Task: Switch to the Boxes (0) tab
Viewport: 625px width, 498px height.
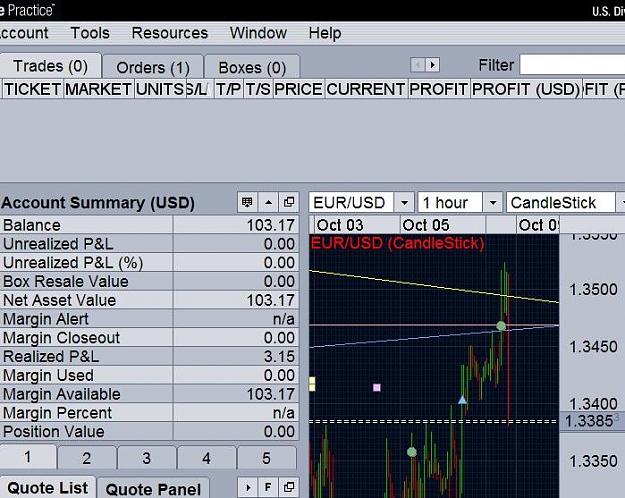Action: 252,67
